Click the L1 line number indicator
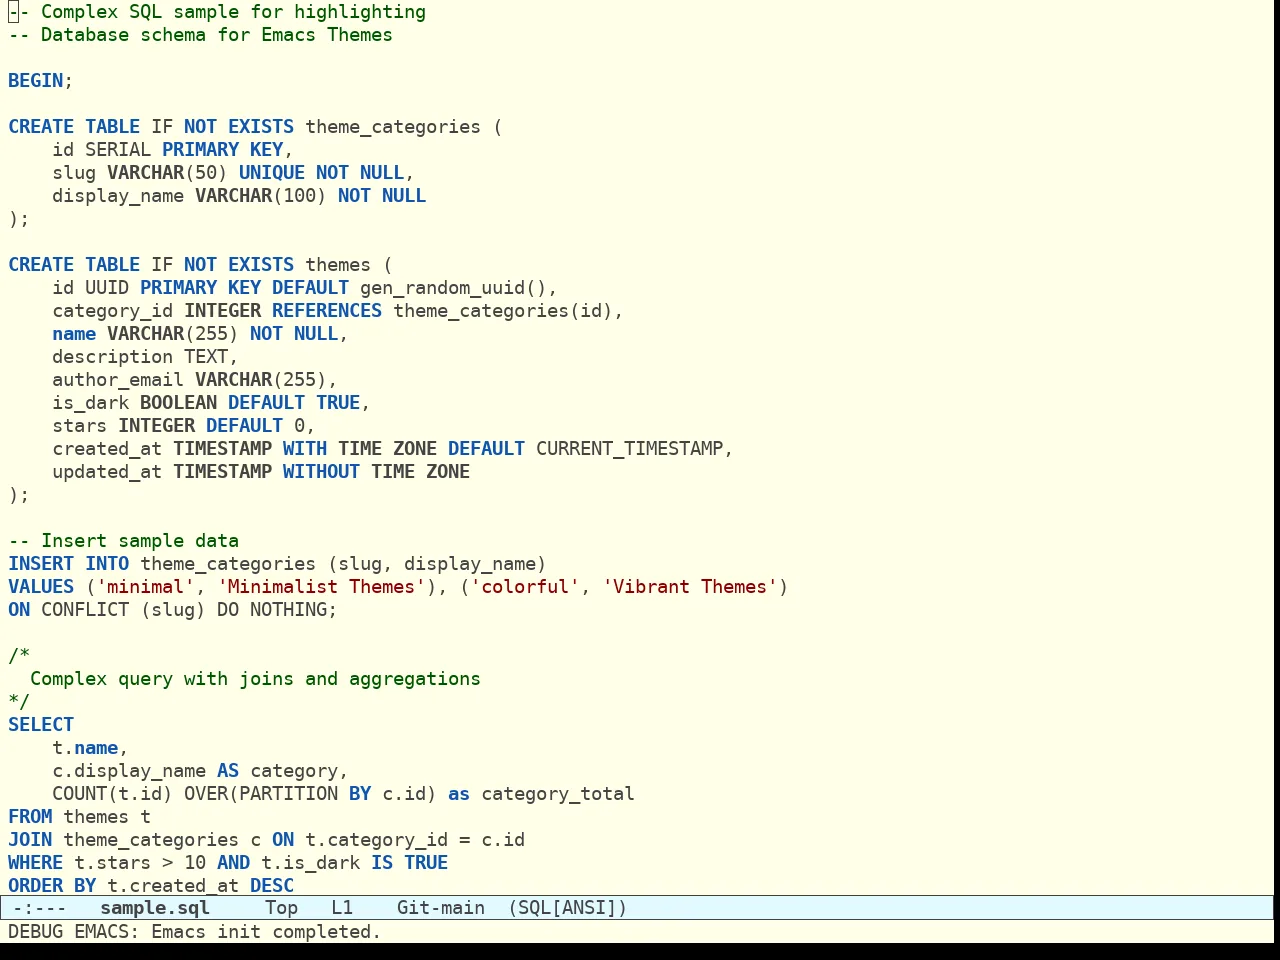 click(x=342, y=908)
